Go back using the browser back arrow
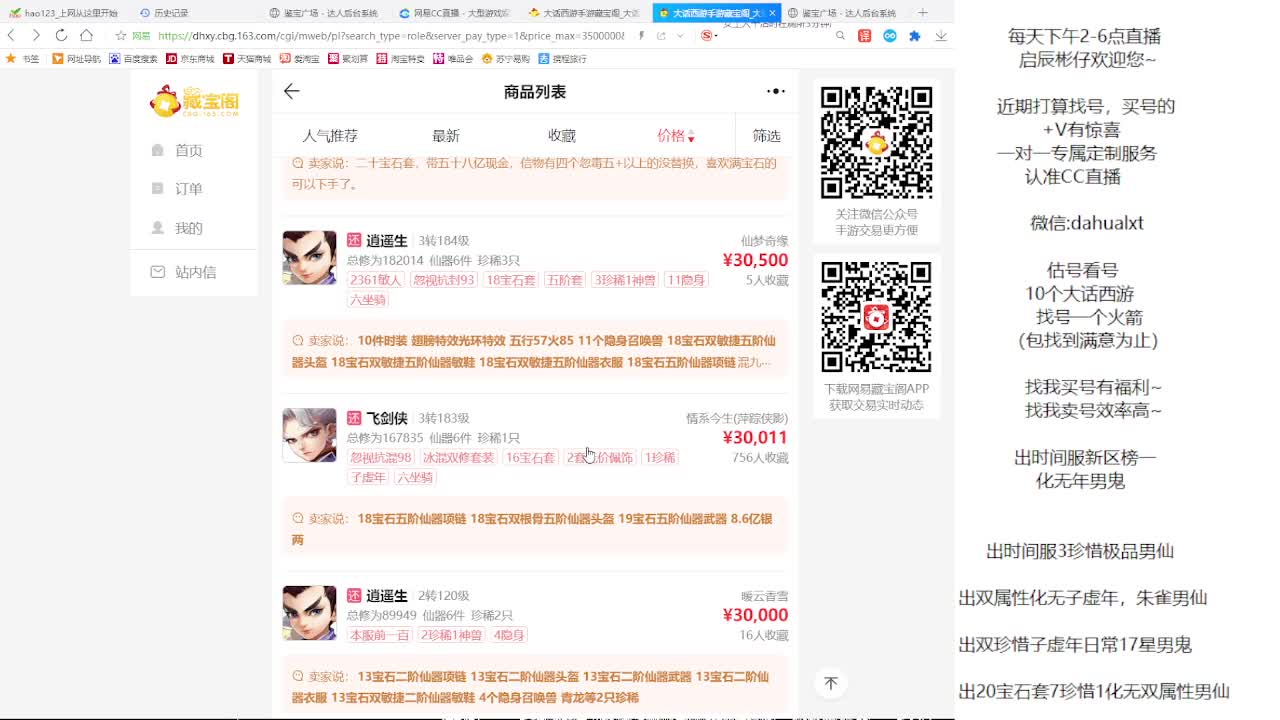 pyautogui.click(x=11, y=35)
